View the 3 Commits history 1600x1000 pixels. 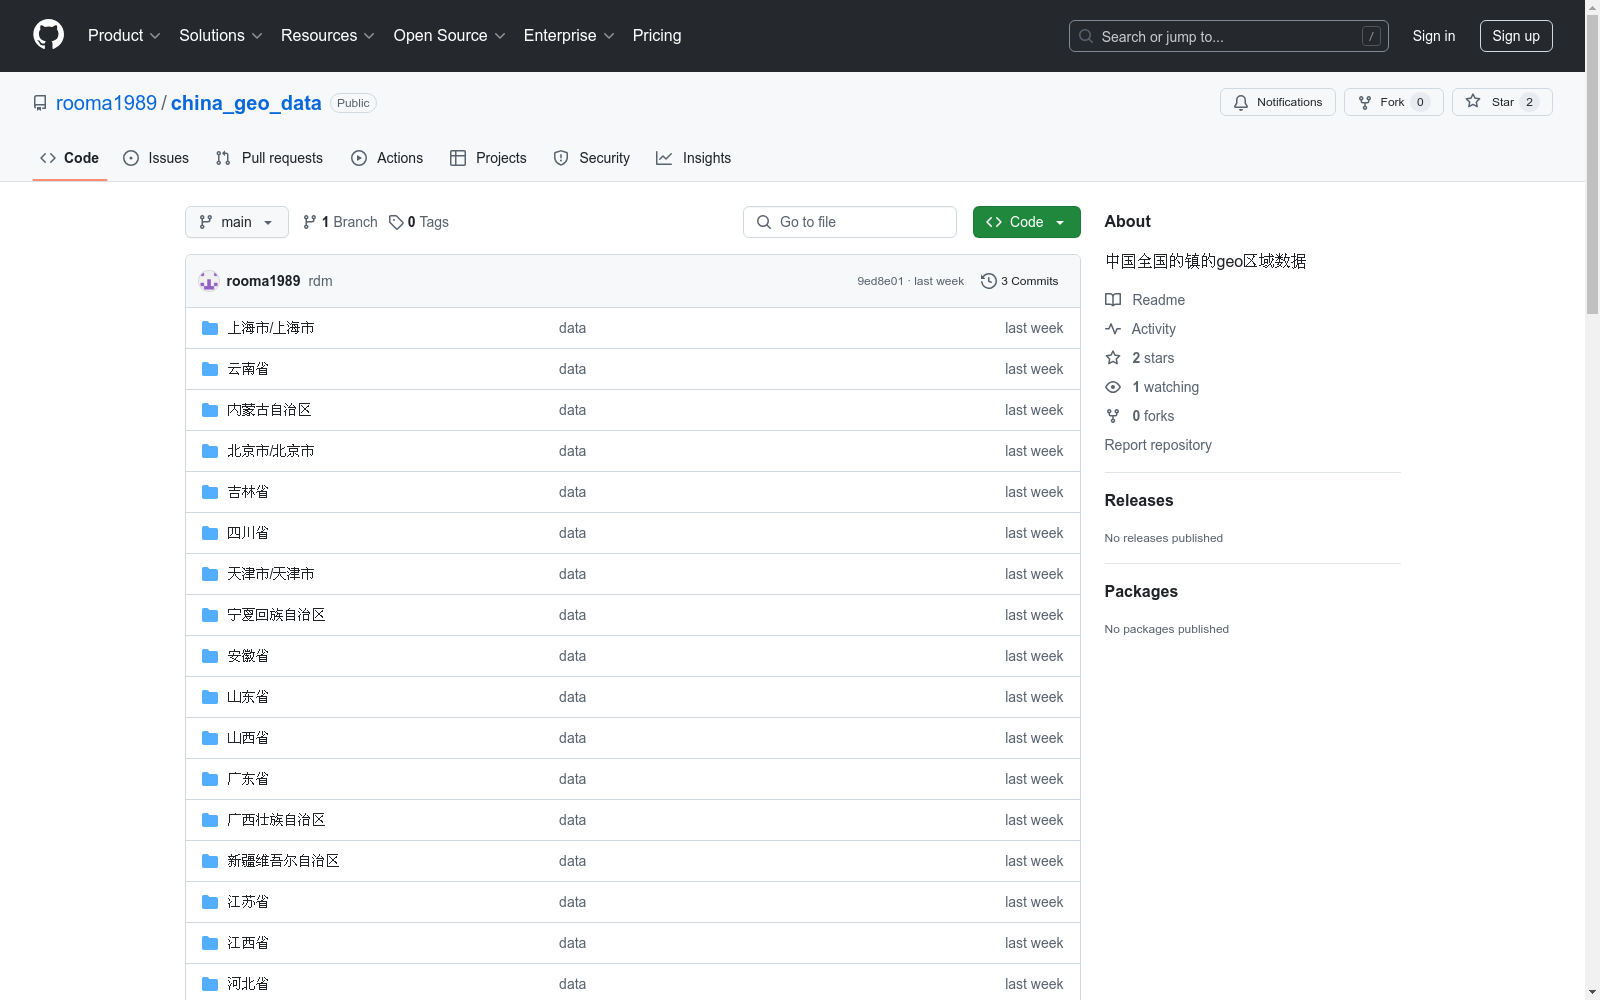click(1020, 281)
